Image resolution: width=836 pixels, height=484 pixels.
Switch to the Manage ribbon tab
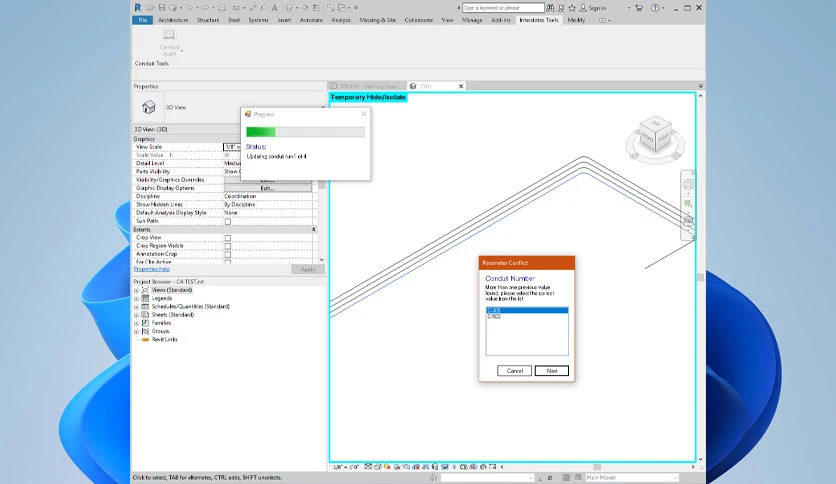[472, 20]
